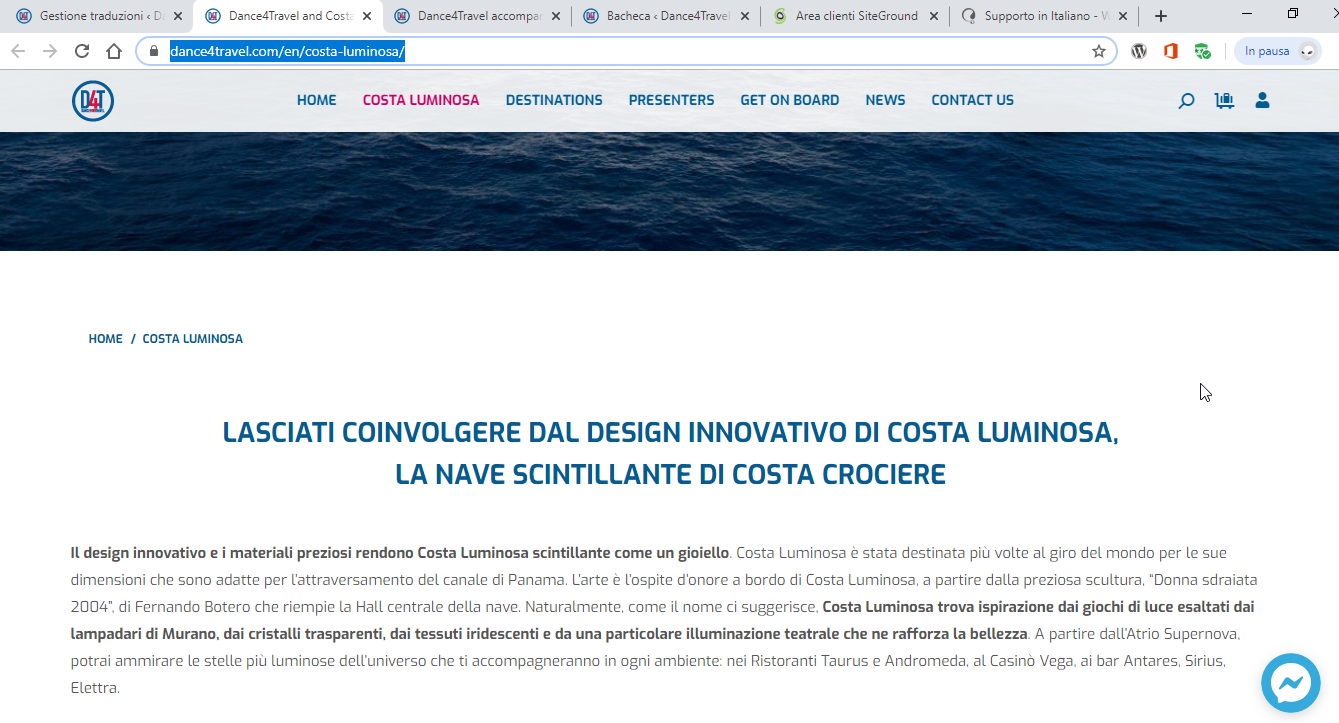The width and height of the screenshot is (1339, 723).
Task: Close the 'Supporto in Italiano' tab
Action: click(x=1123, y=16)
